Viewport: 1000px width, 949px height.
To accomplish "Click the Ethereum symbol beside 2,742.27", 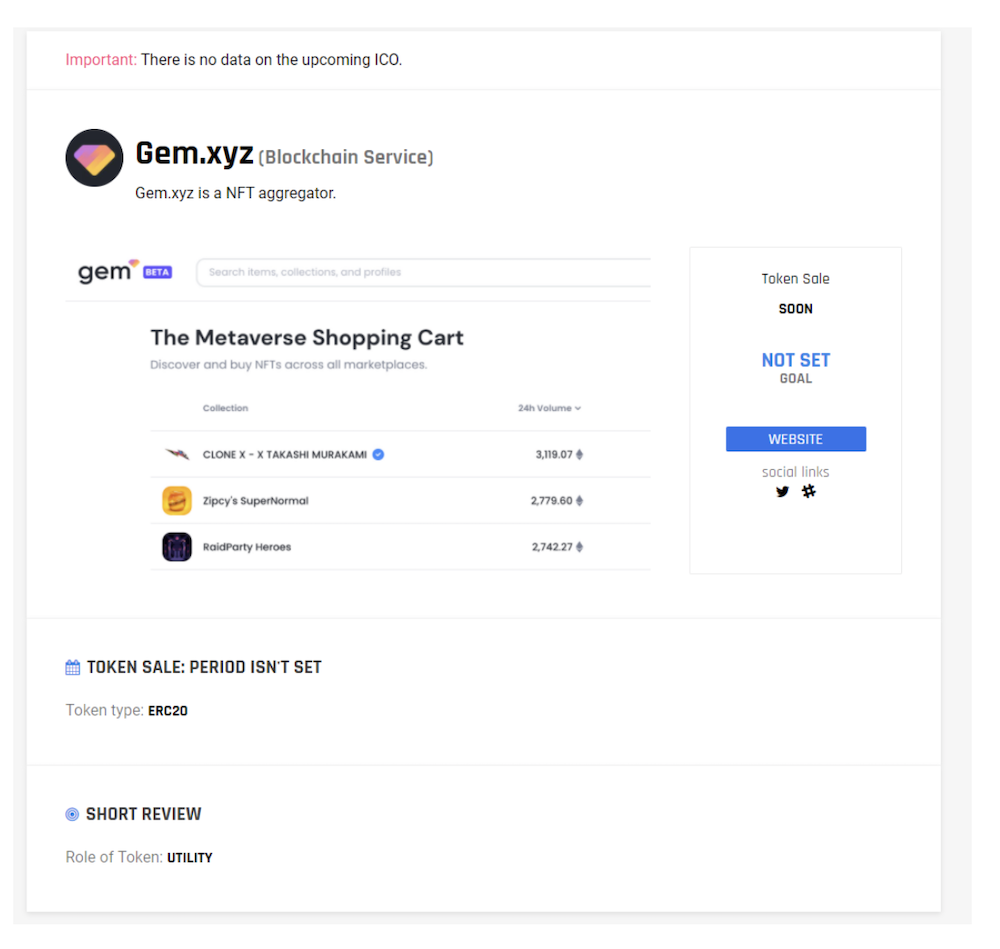I will coord(579,547).
